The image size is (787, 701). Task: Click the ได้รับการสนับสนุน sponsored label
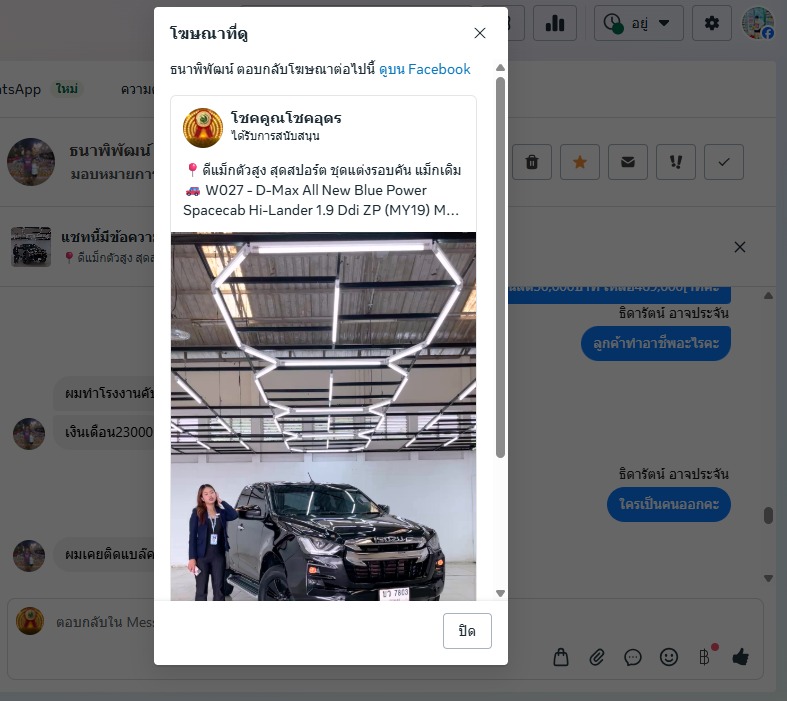click(276, 136)
